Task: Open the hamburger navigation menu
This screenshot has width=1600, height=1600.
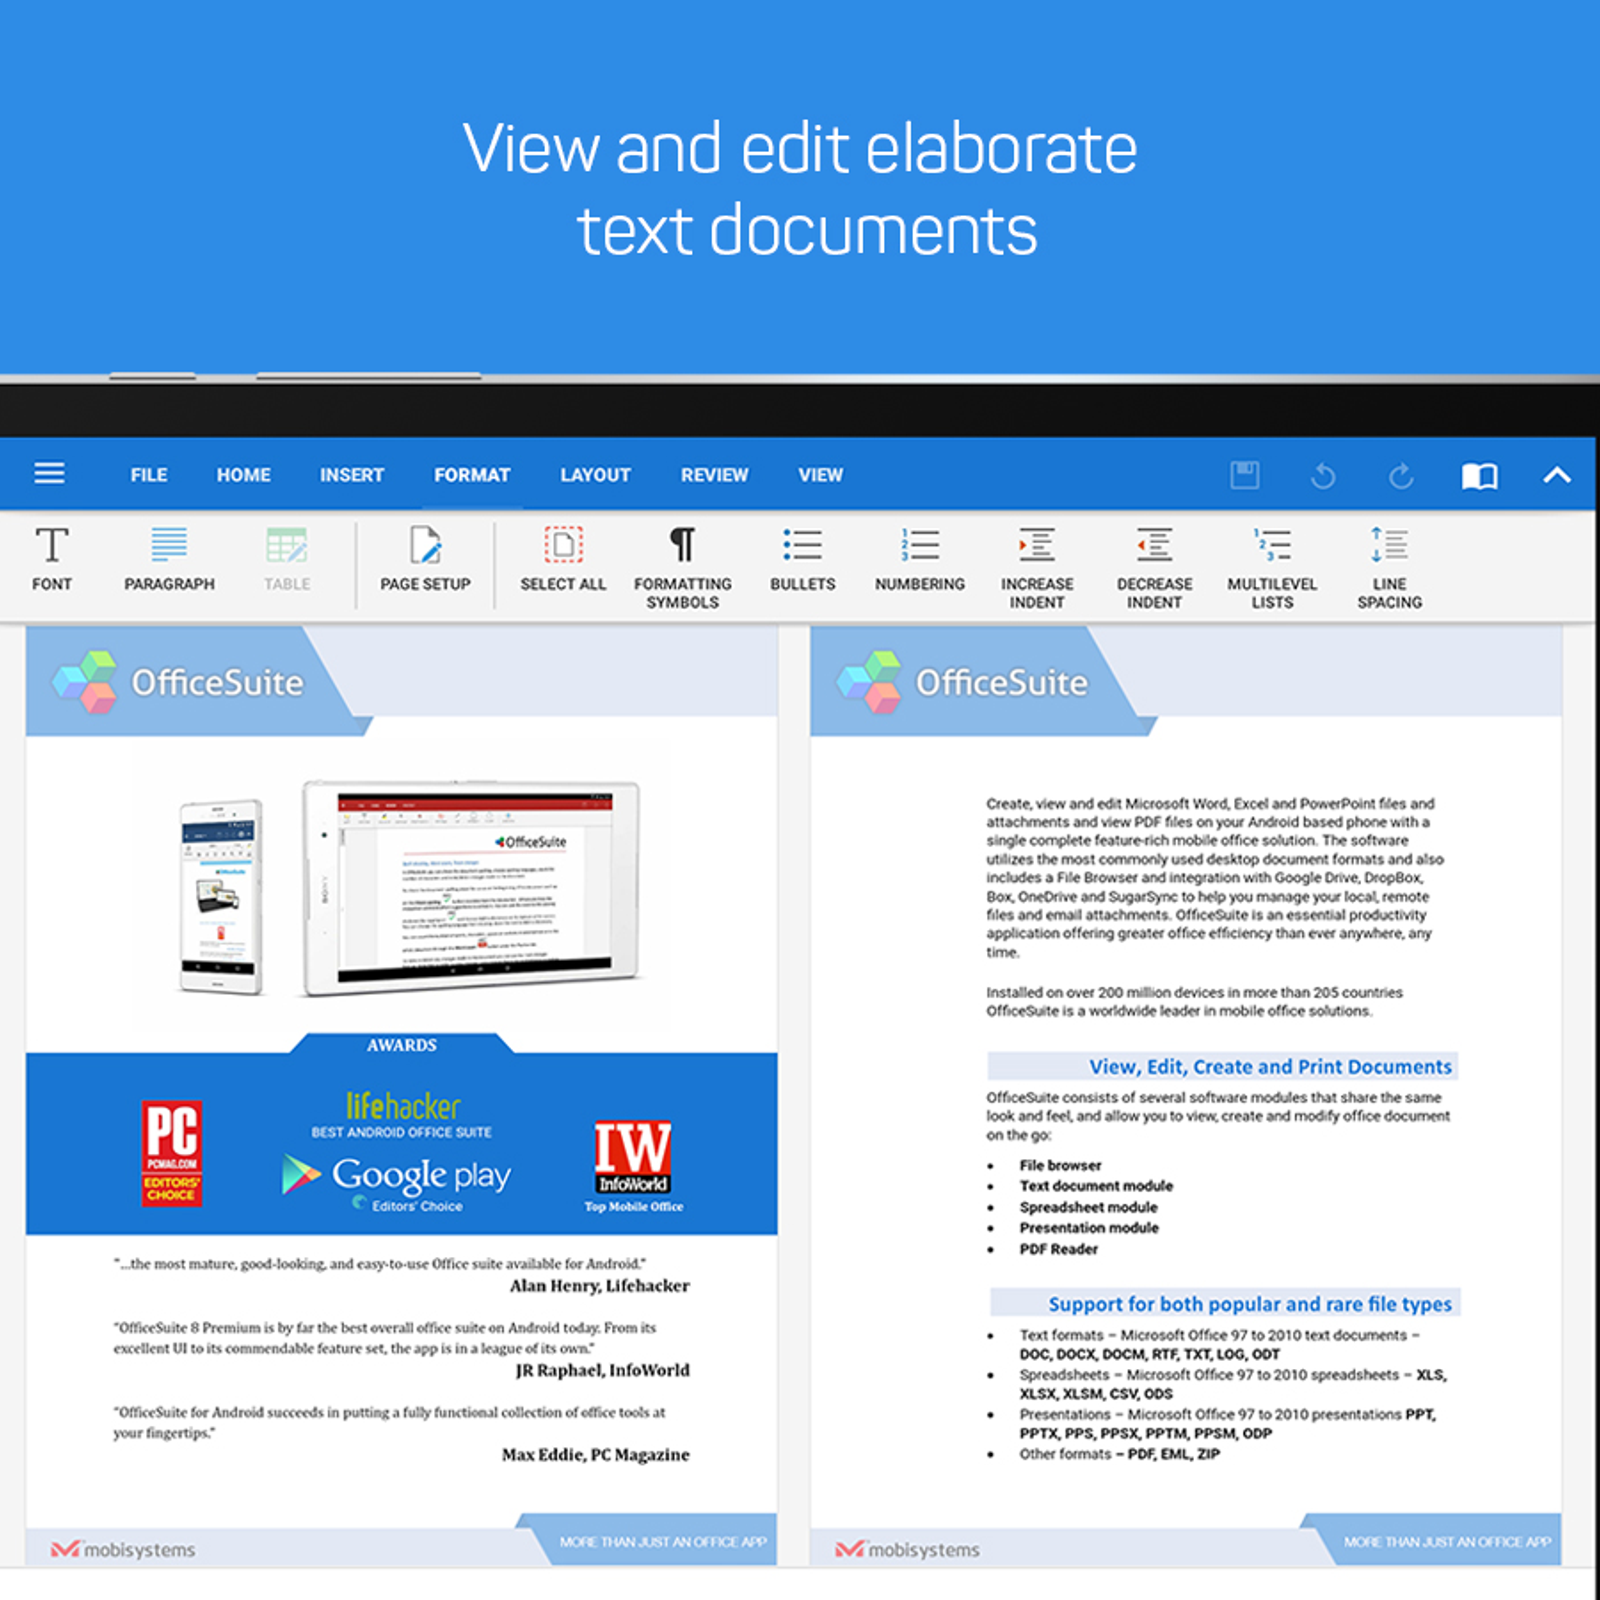Action: click(49, 474)
